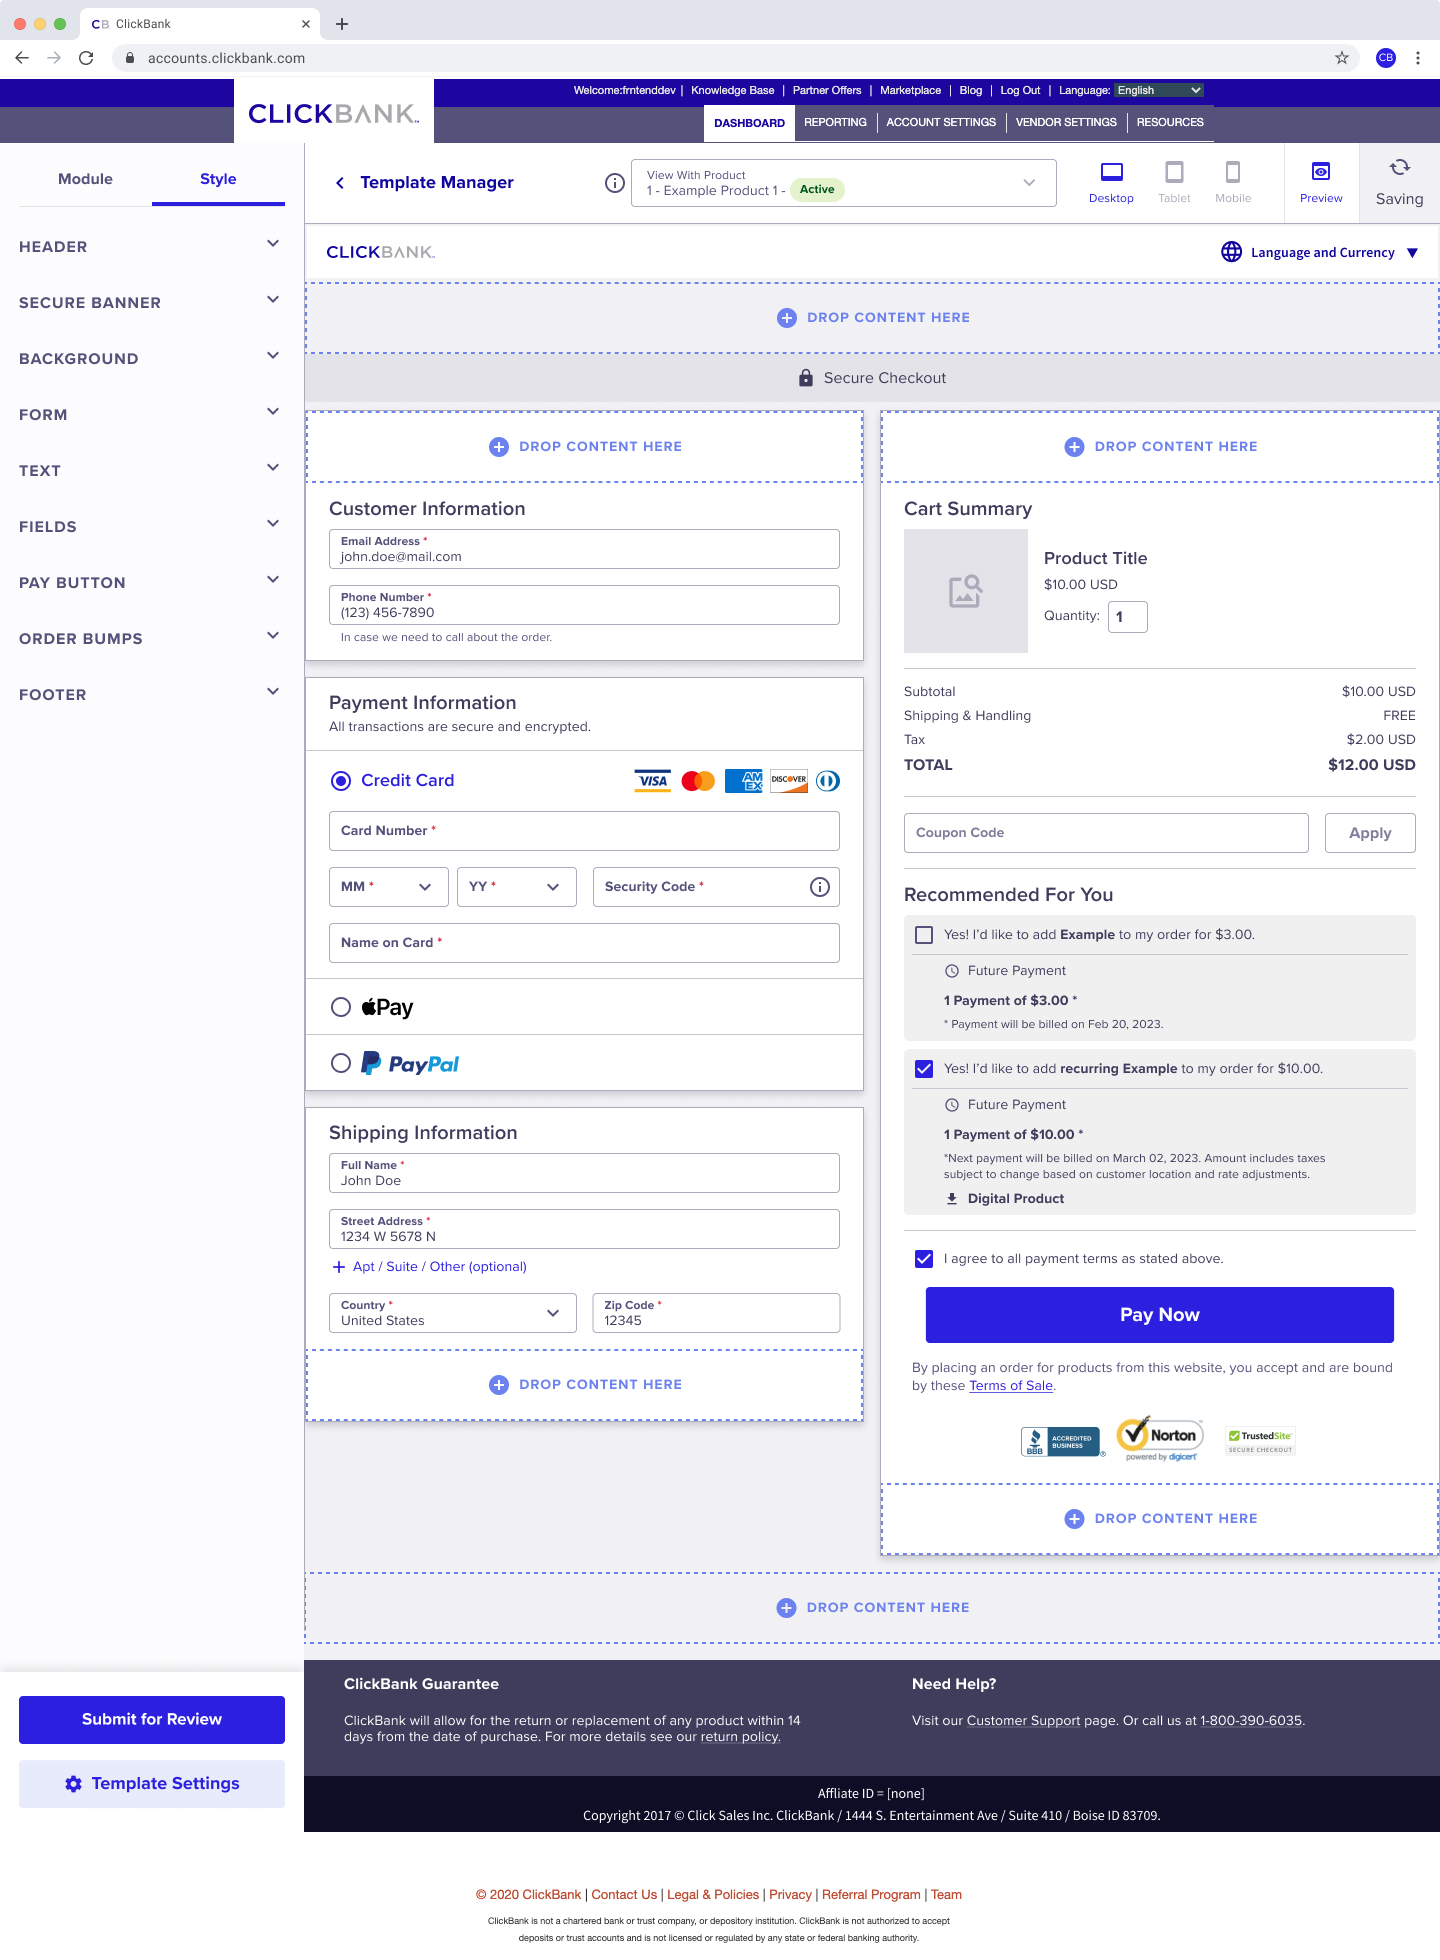The width and height of the screenshot is (1440, 1960).
Task: Open the Preview eye icon
Action: point(1321,172)
